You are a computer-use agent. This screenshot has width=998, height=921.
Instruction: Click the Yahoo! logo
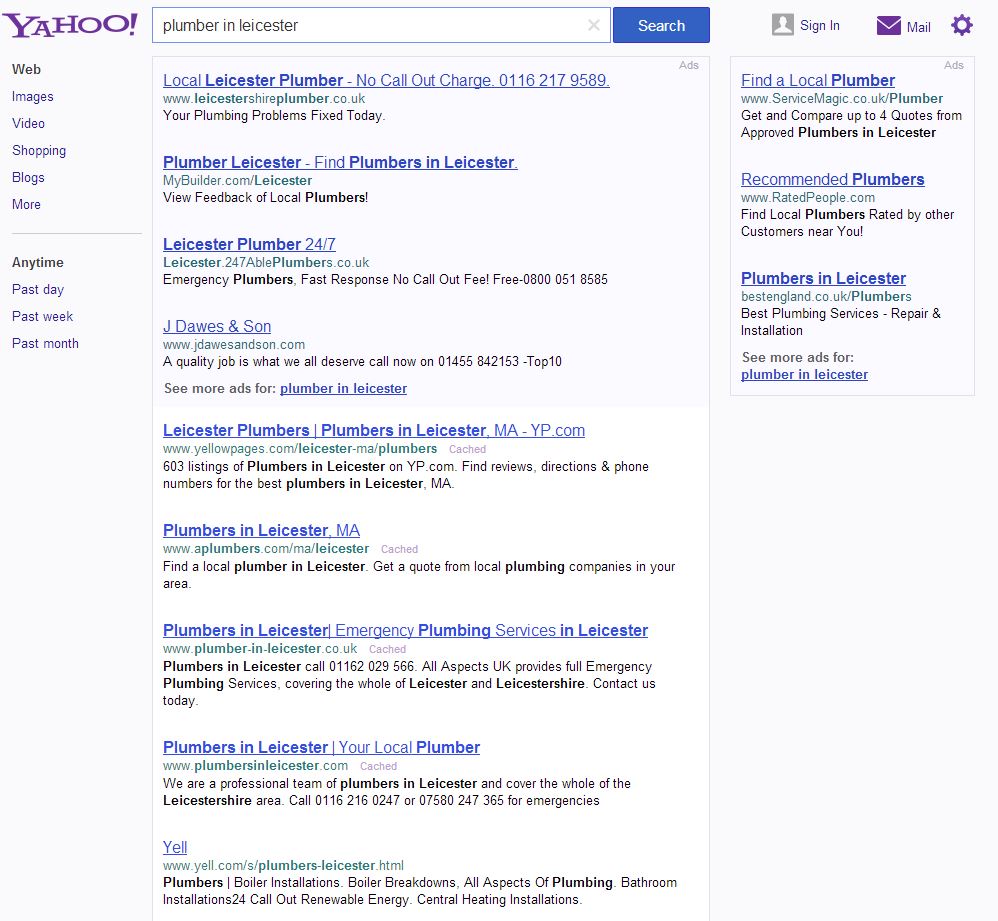tap(69, 25)
